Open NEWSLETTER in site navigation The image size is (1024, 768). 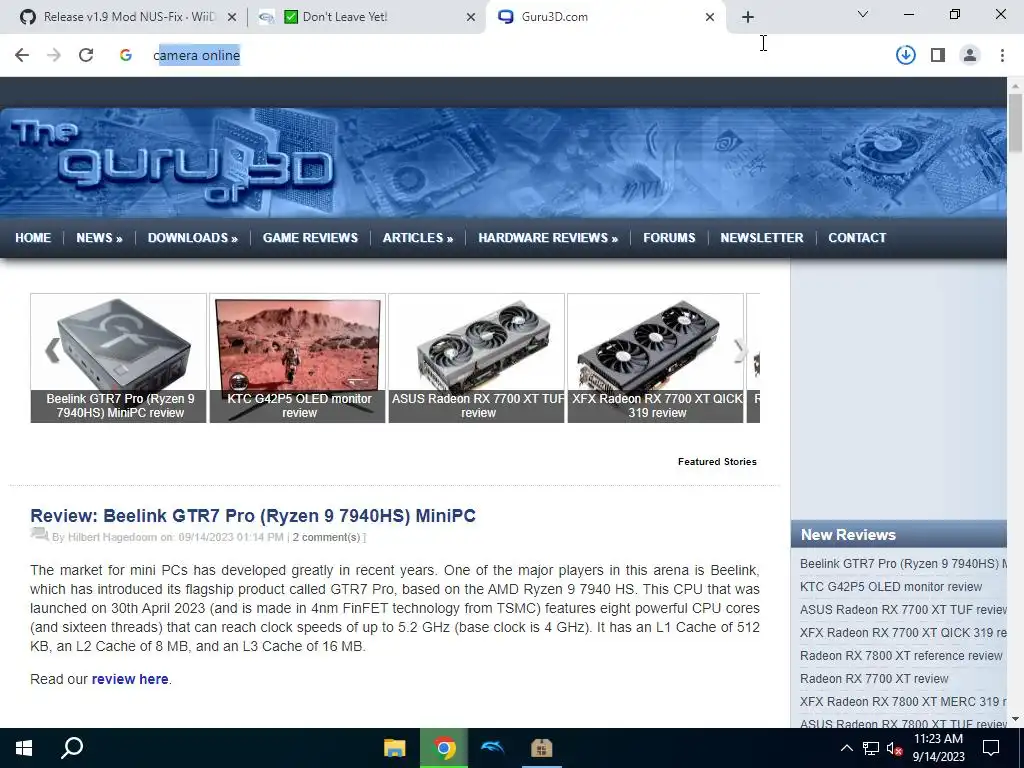tap(761, 238)
